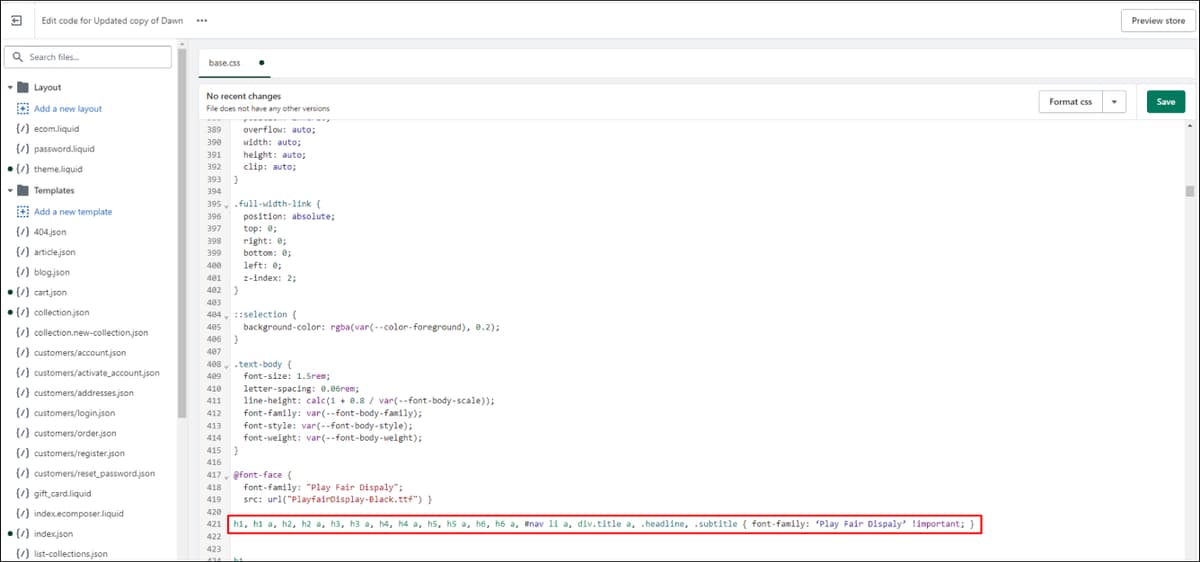Click the Search files input field
This screenshot has height=562, width=1200.
[90, 57]
